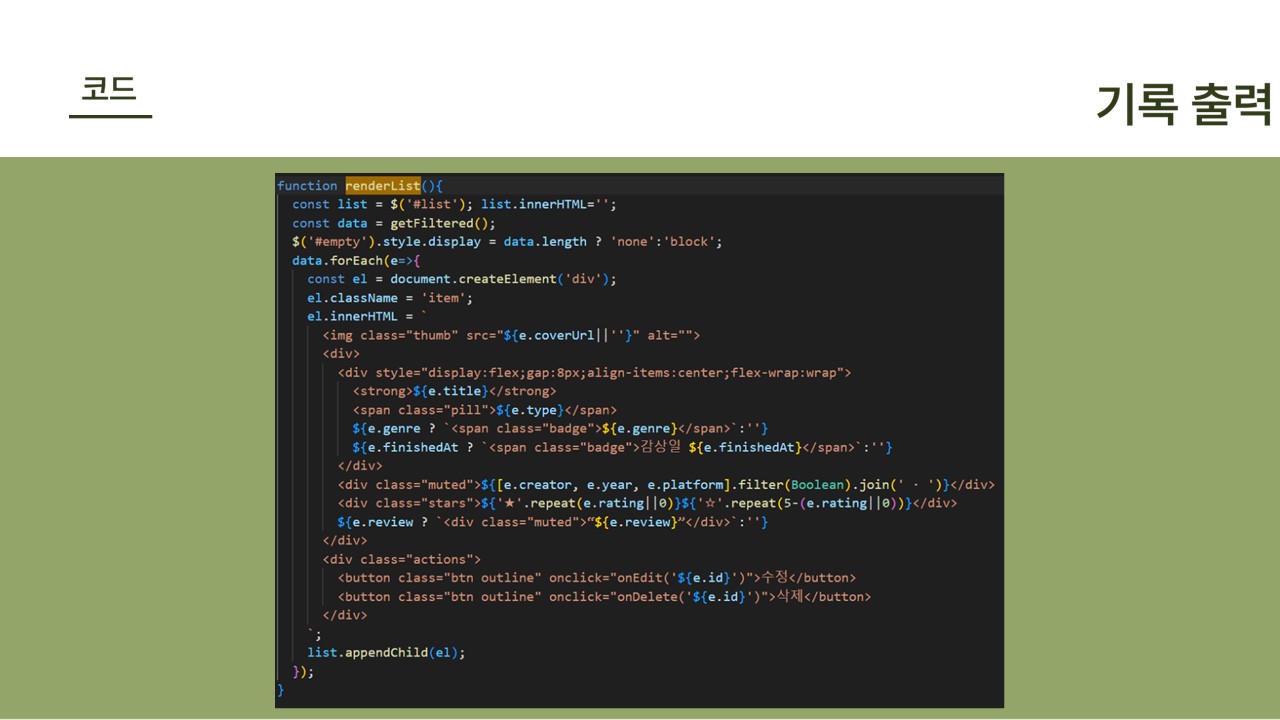
Task: Click the onDelete '삭제' button code line
Action: (x=604, y=597)
